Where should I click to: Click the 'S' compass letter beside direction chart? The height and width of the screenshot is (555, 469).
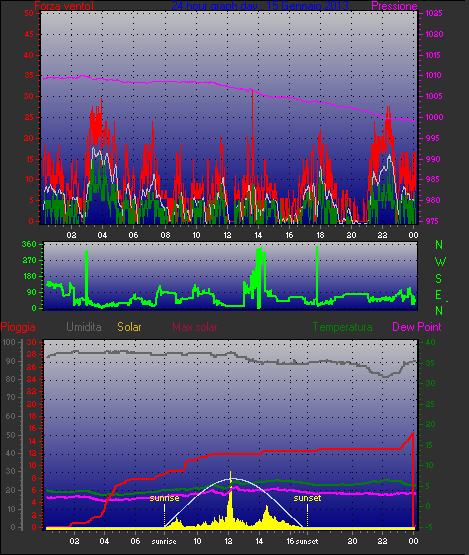tap(439, 279)
